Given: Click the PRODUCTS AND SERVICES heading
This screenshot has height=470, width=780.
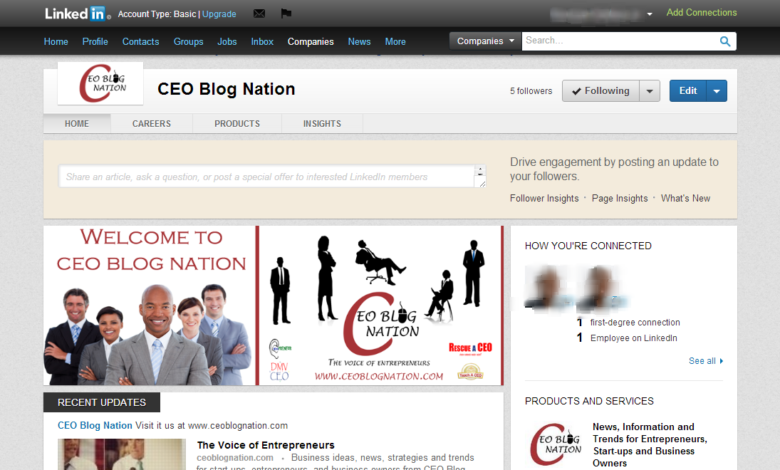Looking at the screenshot, I should 589,401.
